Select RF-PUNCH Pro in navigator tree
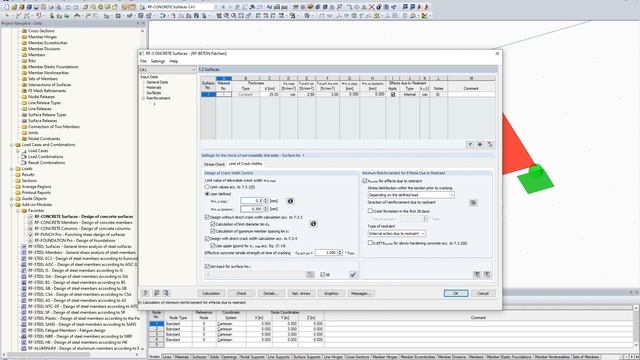640x360 pixels. pyautogui.click(x=80, y=235)
